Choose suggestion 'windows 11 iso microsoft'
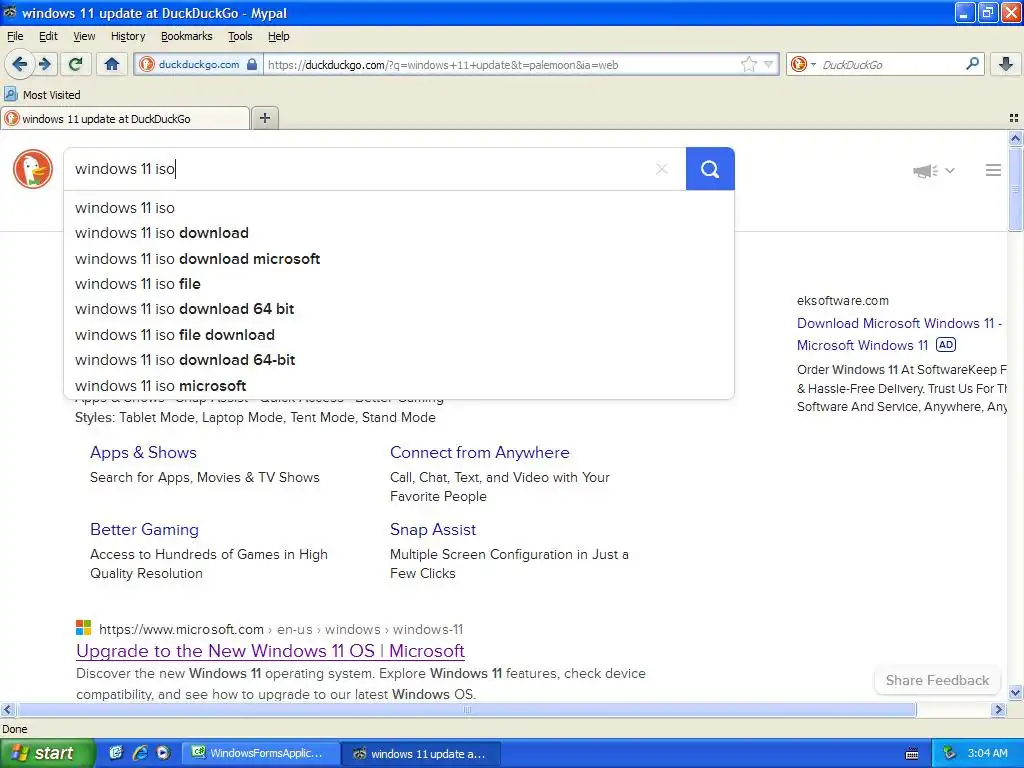The height and width of the screenshot is (768, 1024). (x=398, y=386)
